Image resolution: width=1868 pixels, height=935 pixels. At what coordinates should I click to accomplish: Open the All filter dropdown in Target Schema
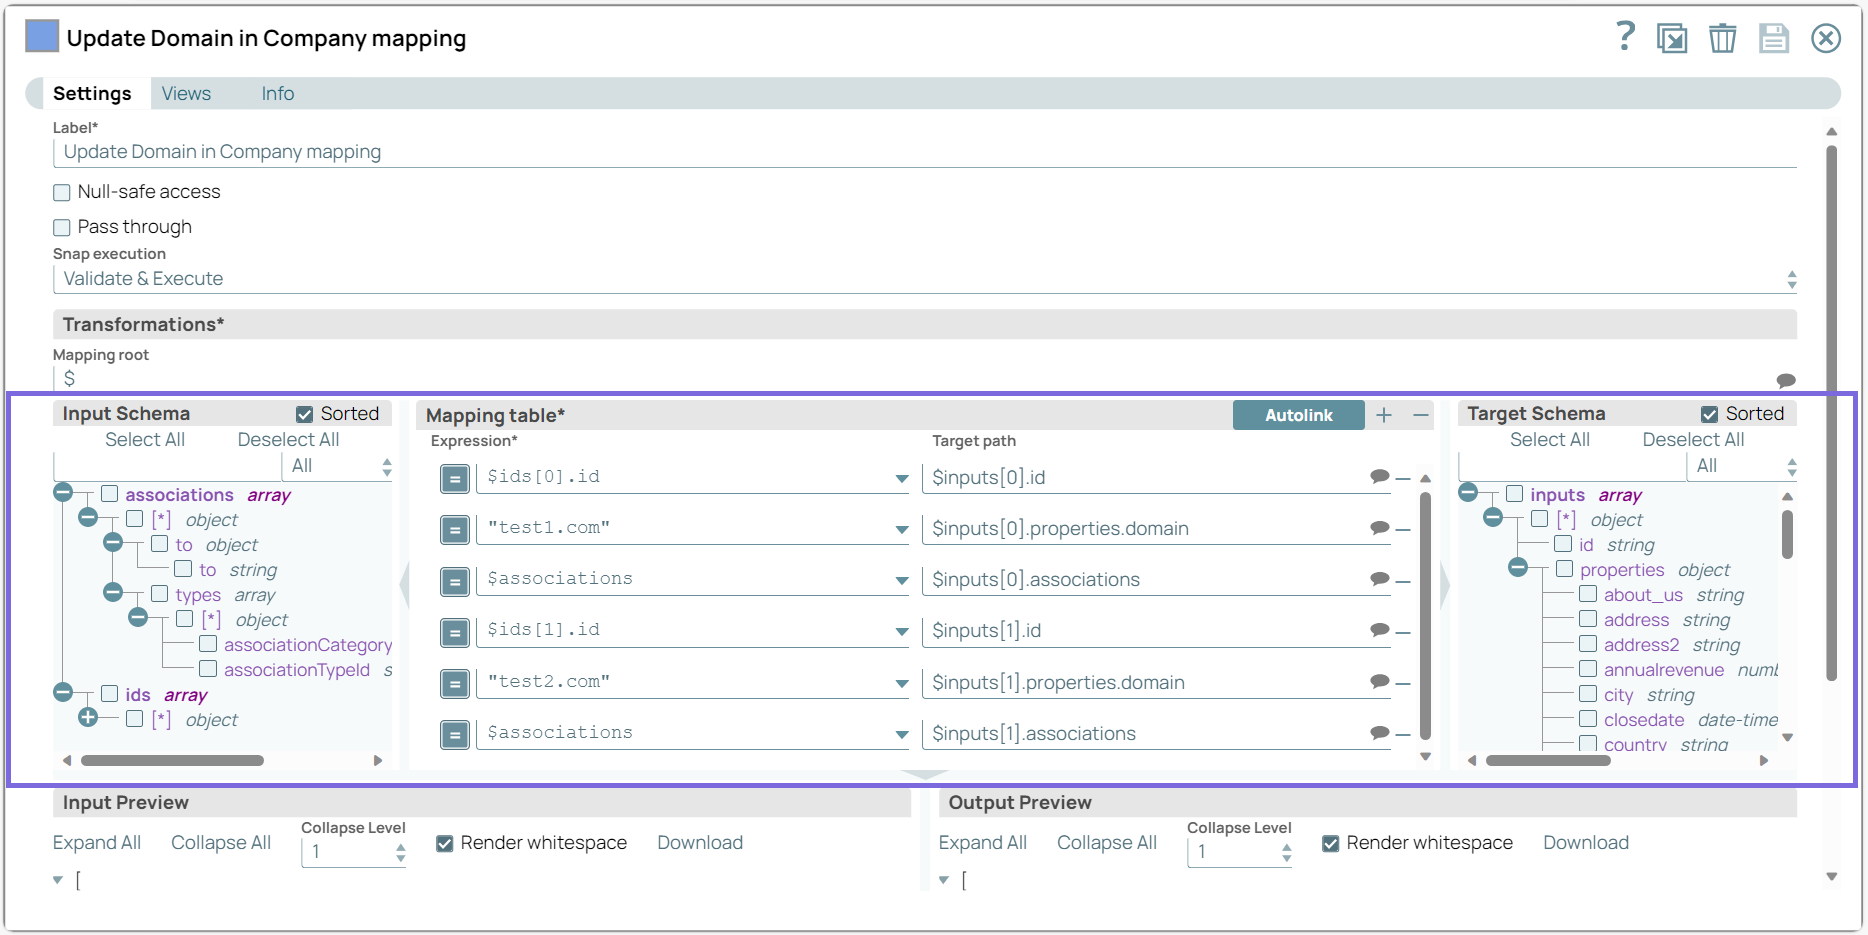pos(1743,466)
